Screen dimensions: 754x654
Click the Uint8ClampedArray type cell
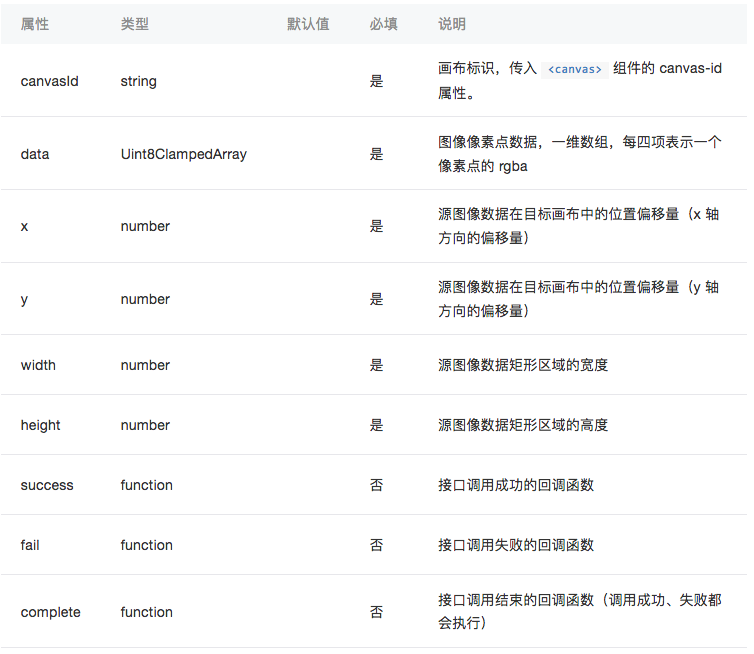point(184,154)
